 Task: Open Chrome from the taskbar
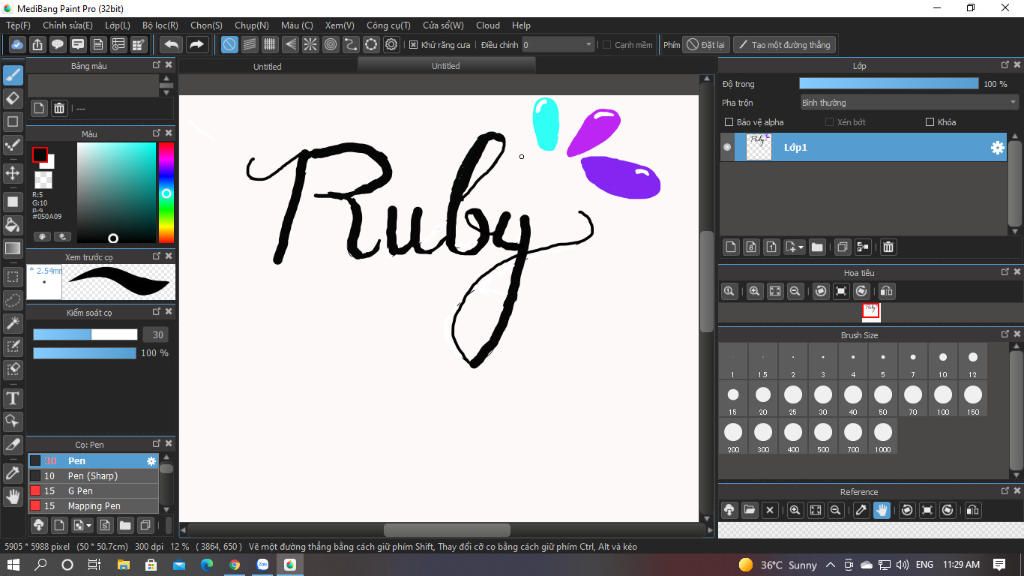[234, 565]
